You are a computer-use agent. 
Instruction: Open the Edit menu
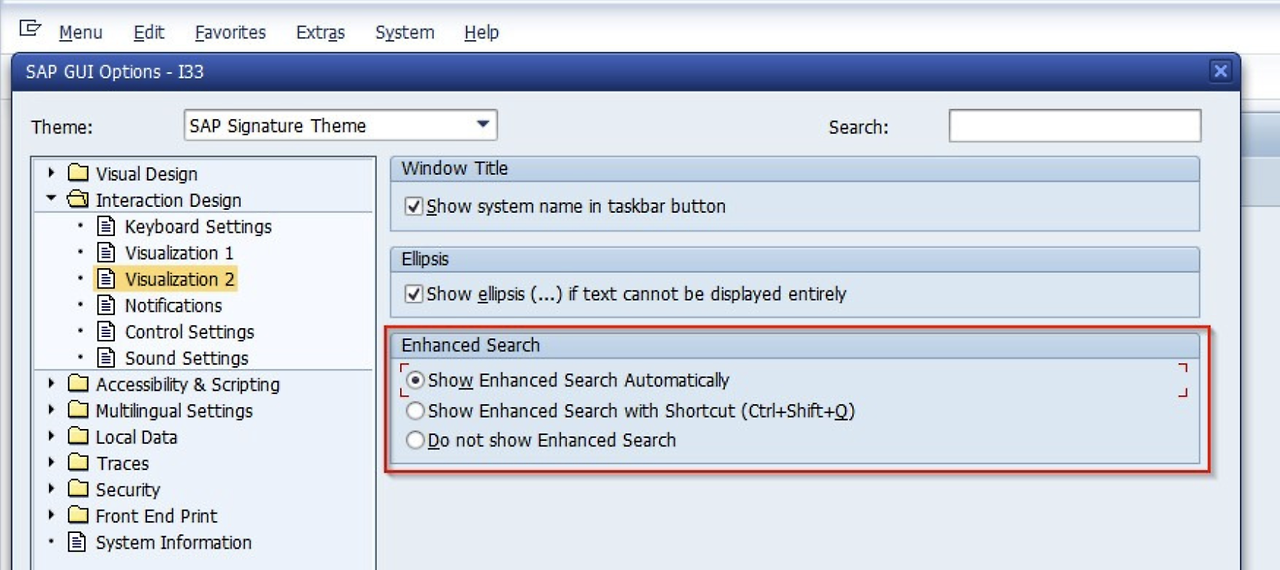tap(149, 32)
